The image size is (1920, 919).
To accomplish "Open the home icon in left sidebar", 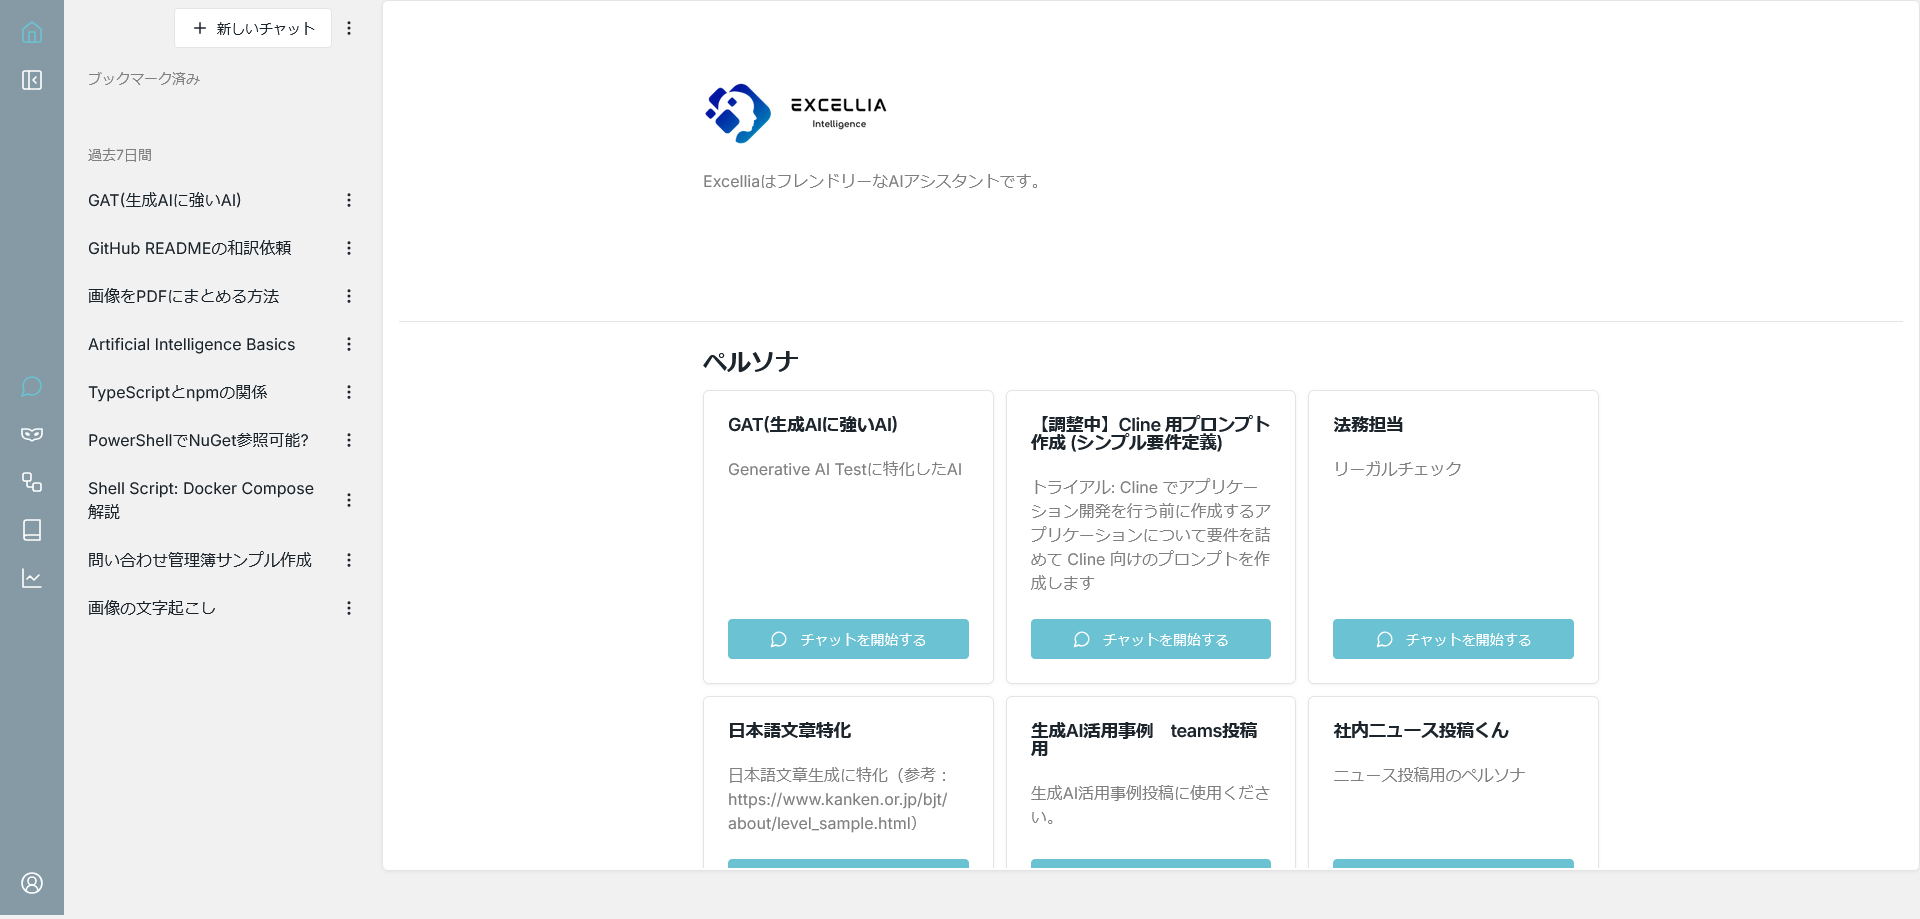I will [32, 32].
